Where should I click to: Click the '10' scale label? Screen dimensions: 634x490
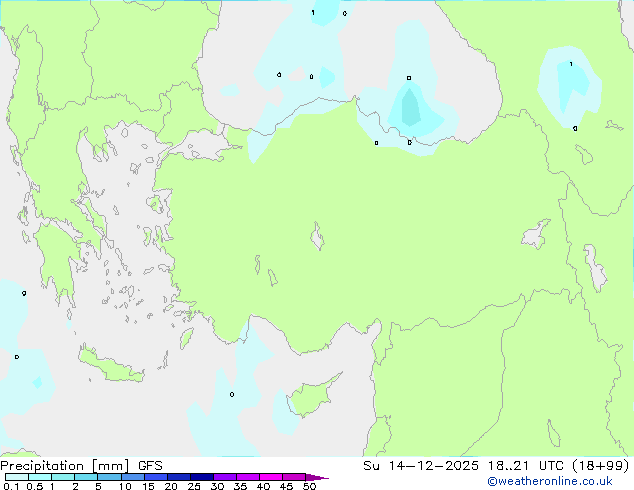click(125, 486)
